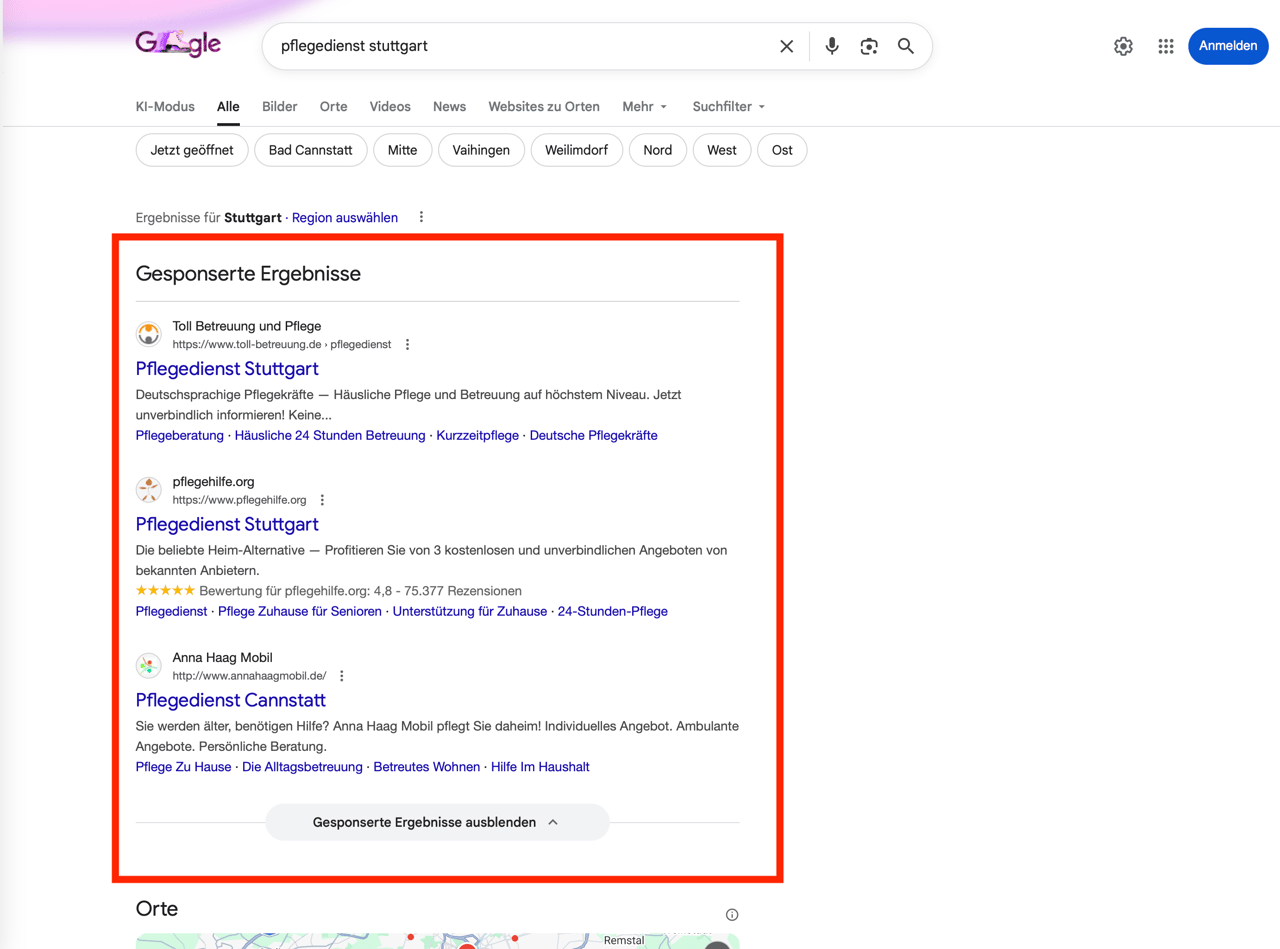Image resolution: width=1280 pixels, height=949 pixels.
Task: Click the magnifying glass search icon
Action: click(906, 46)
